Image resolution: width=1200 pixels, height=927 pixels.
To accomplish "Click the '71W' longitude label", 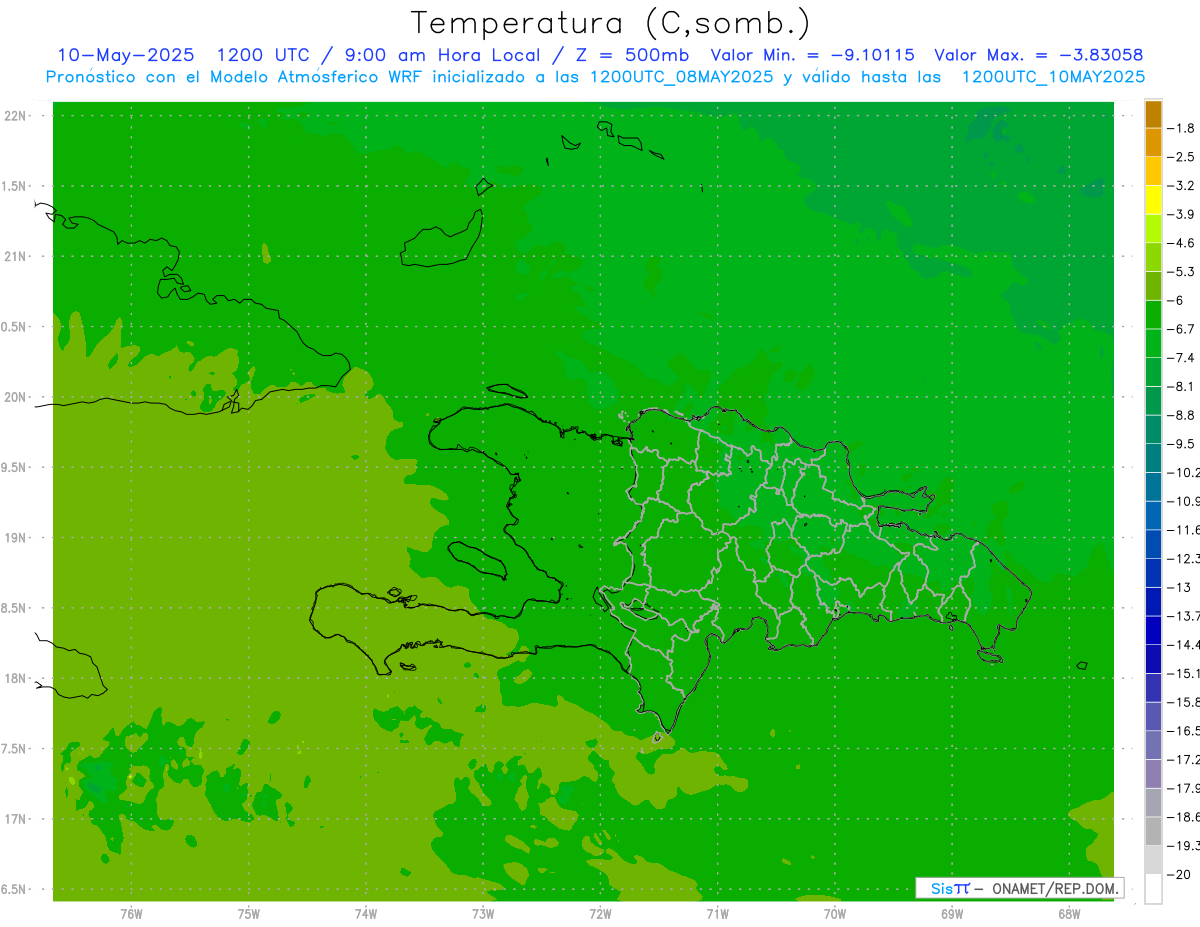I will click(x=717, y=913).
